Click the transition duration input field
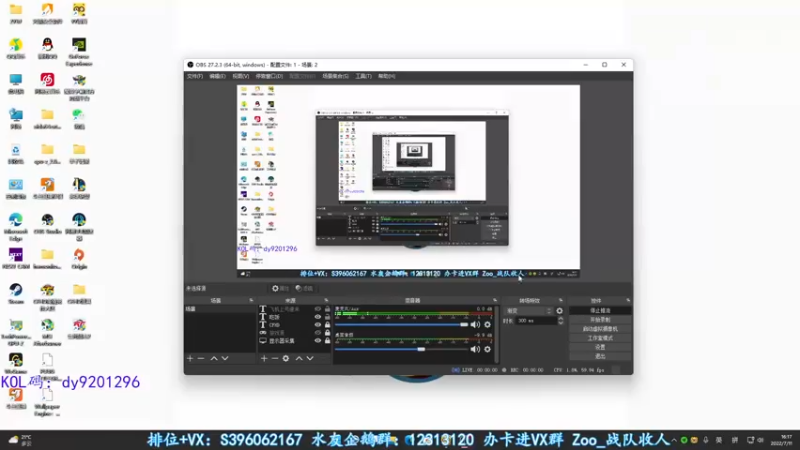 click(536, 321)
